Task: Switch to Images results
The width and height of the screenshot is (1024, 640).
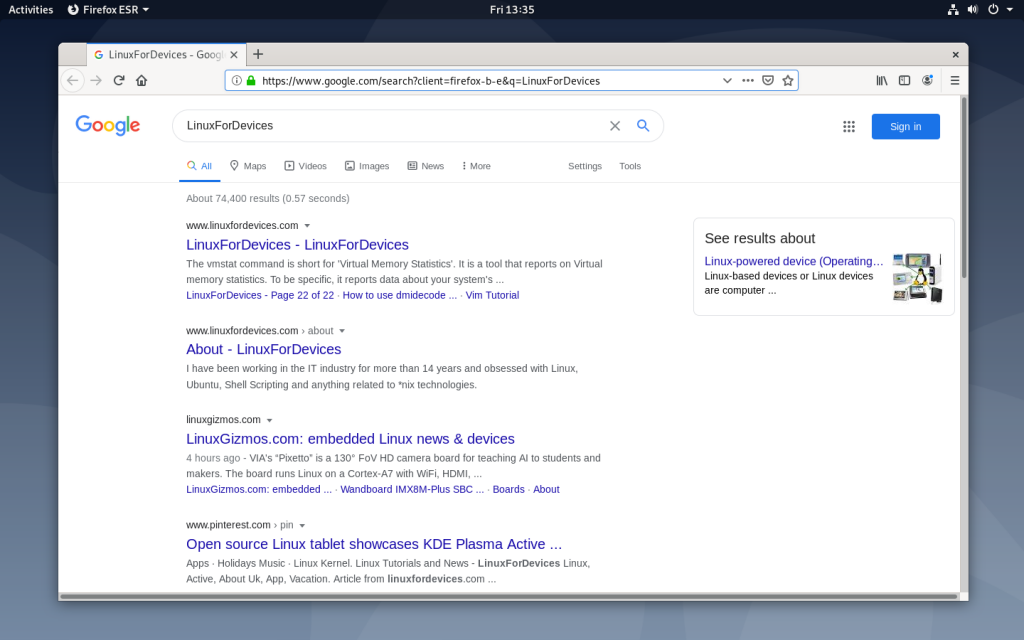Action: pyautogui.click(x=367, y=166)
